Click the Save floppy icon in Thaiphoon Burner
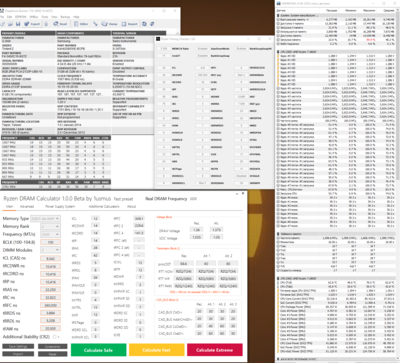The height and width of the screenshot is (363, 400). 18,24
